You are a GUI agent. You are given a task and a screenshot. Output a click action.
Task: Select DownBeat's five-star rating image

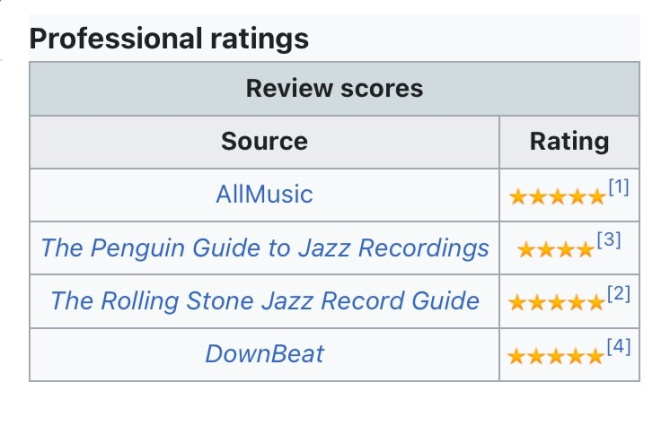pyautogui.click(x=555, y=356)
